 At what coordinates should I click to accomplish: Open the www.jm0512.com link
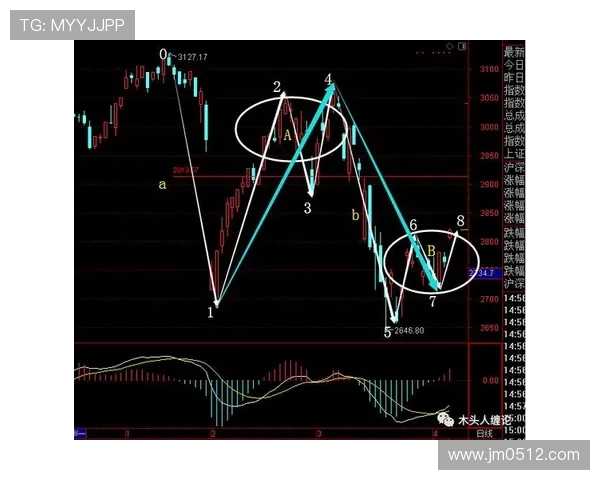tap(514, 455)
